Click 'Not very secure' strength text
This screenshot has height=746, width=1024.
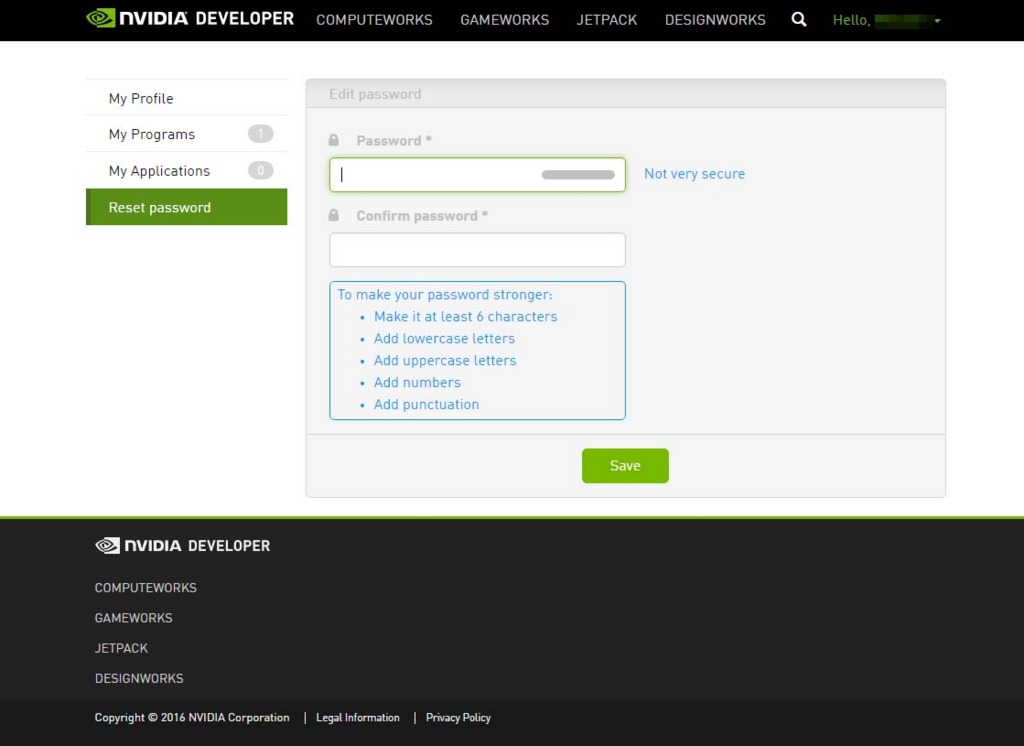tap(694, 174)
